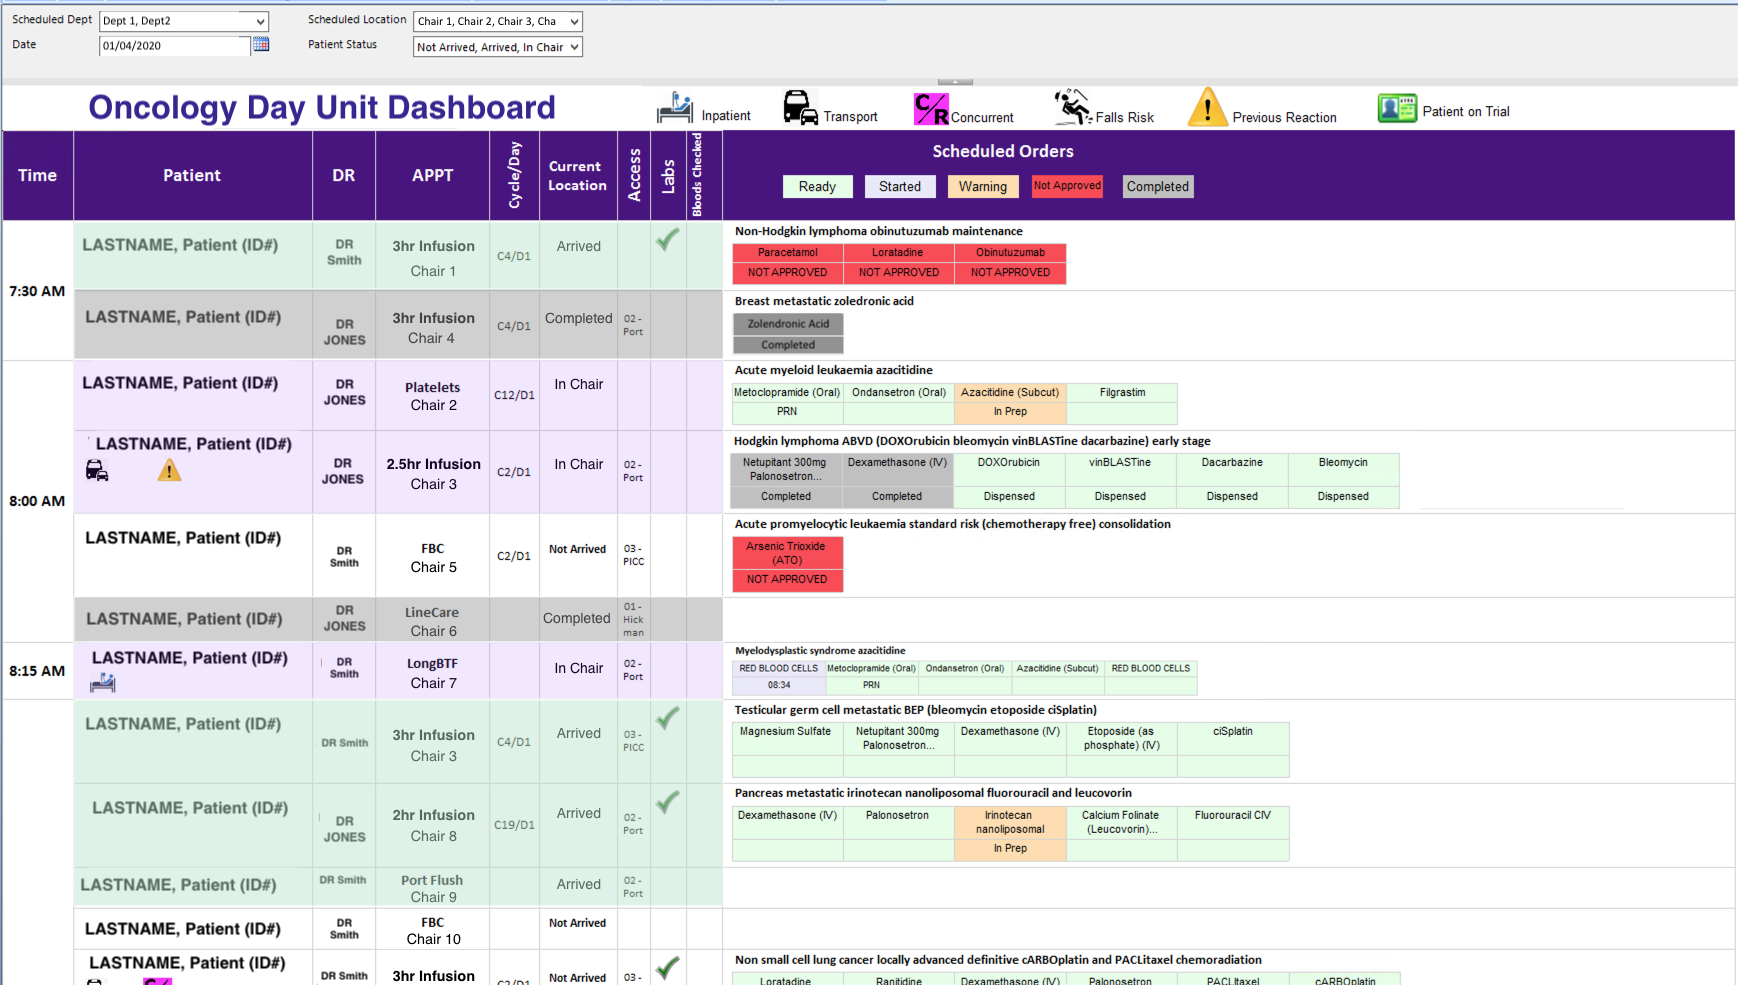Click the Falls Risk legend icon
This screenshot has height=985, width=1738.
1072,107
